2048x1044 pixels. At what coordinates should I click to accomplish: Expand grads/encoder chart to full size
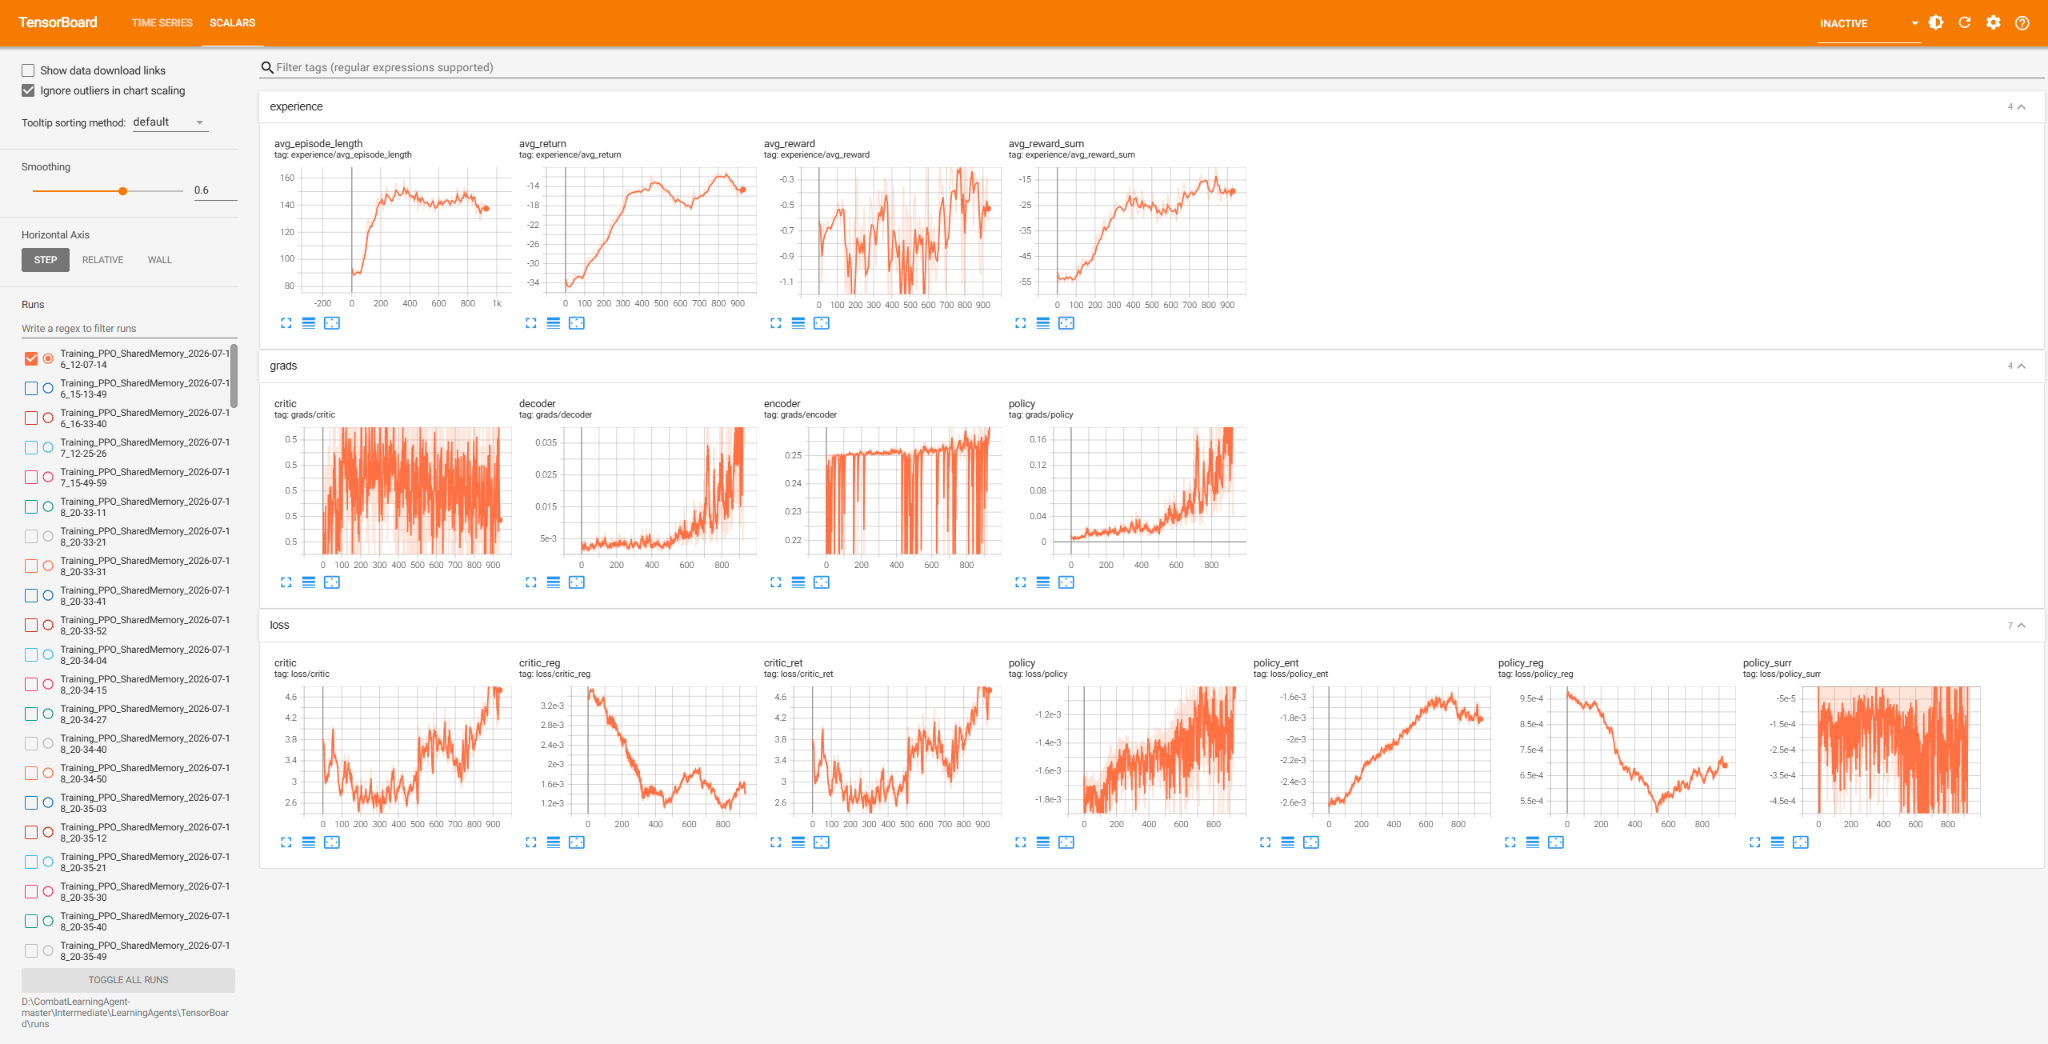775,582
